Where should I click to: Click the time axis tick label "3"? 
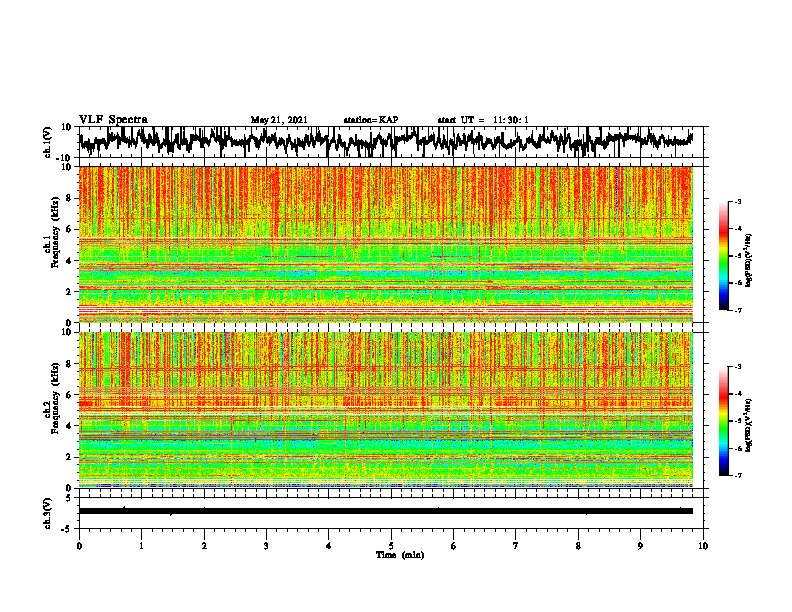267,546
